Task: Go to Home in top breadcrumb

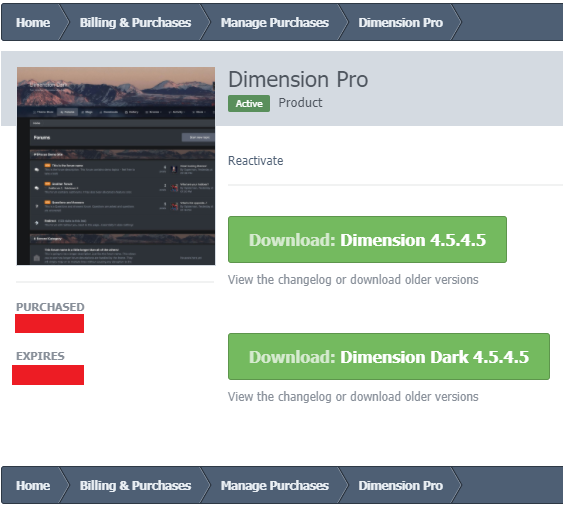Action: [33, 23]
